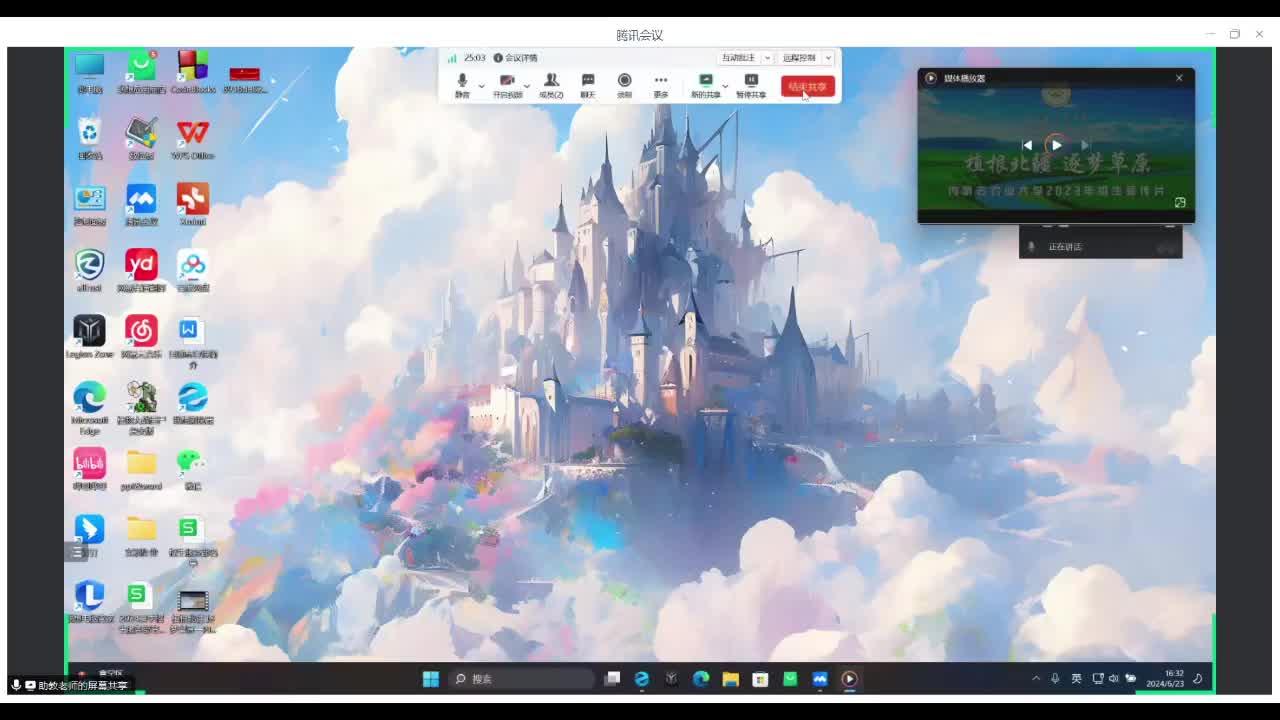The height and width of the screenshot is (720, 1280).
Task: Open the WeChat desktop shortcut
Action: [193, 468]
